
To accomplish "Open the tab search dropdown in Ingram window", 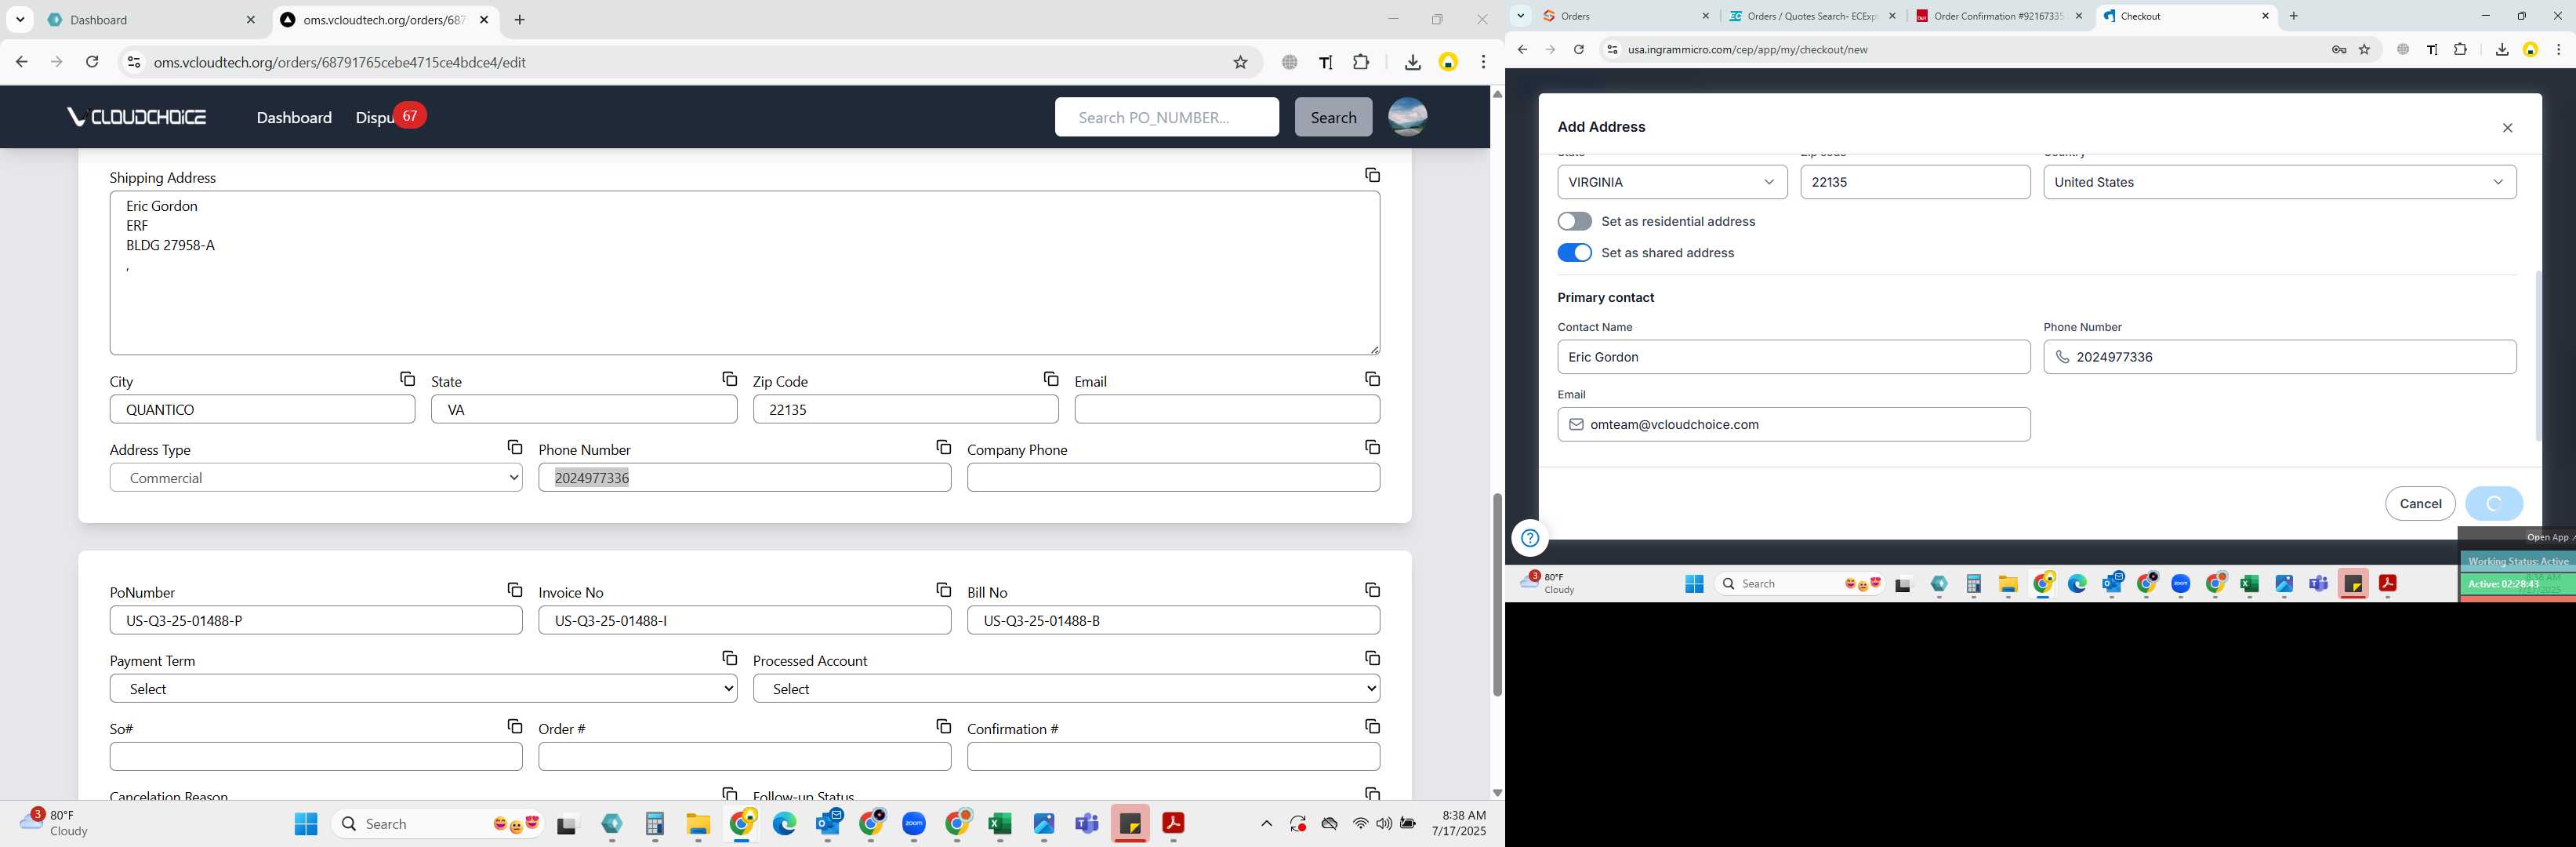I will 1520,16.
